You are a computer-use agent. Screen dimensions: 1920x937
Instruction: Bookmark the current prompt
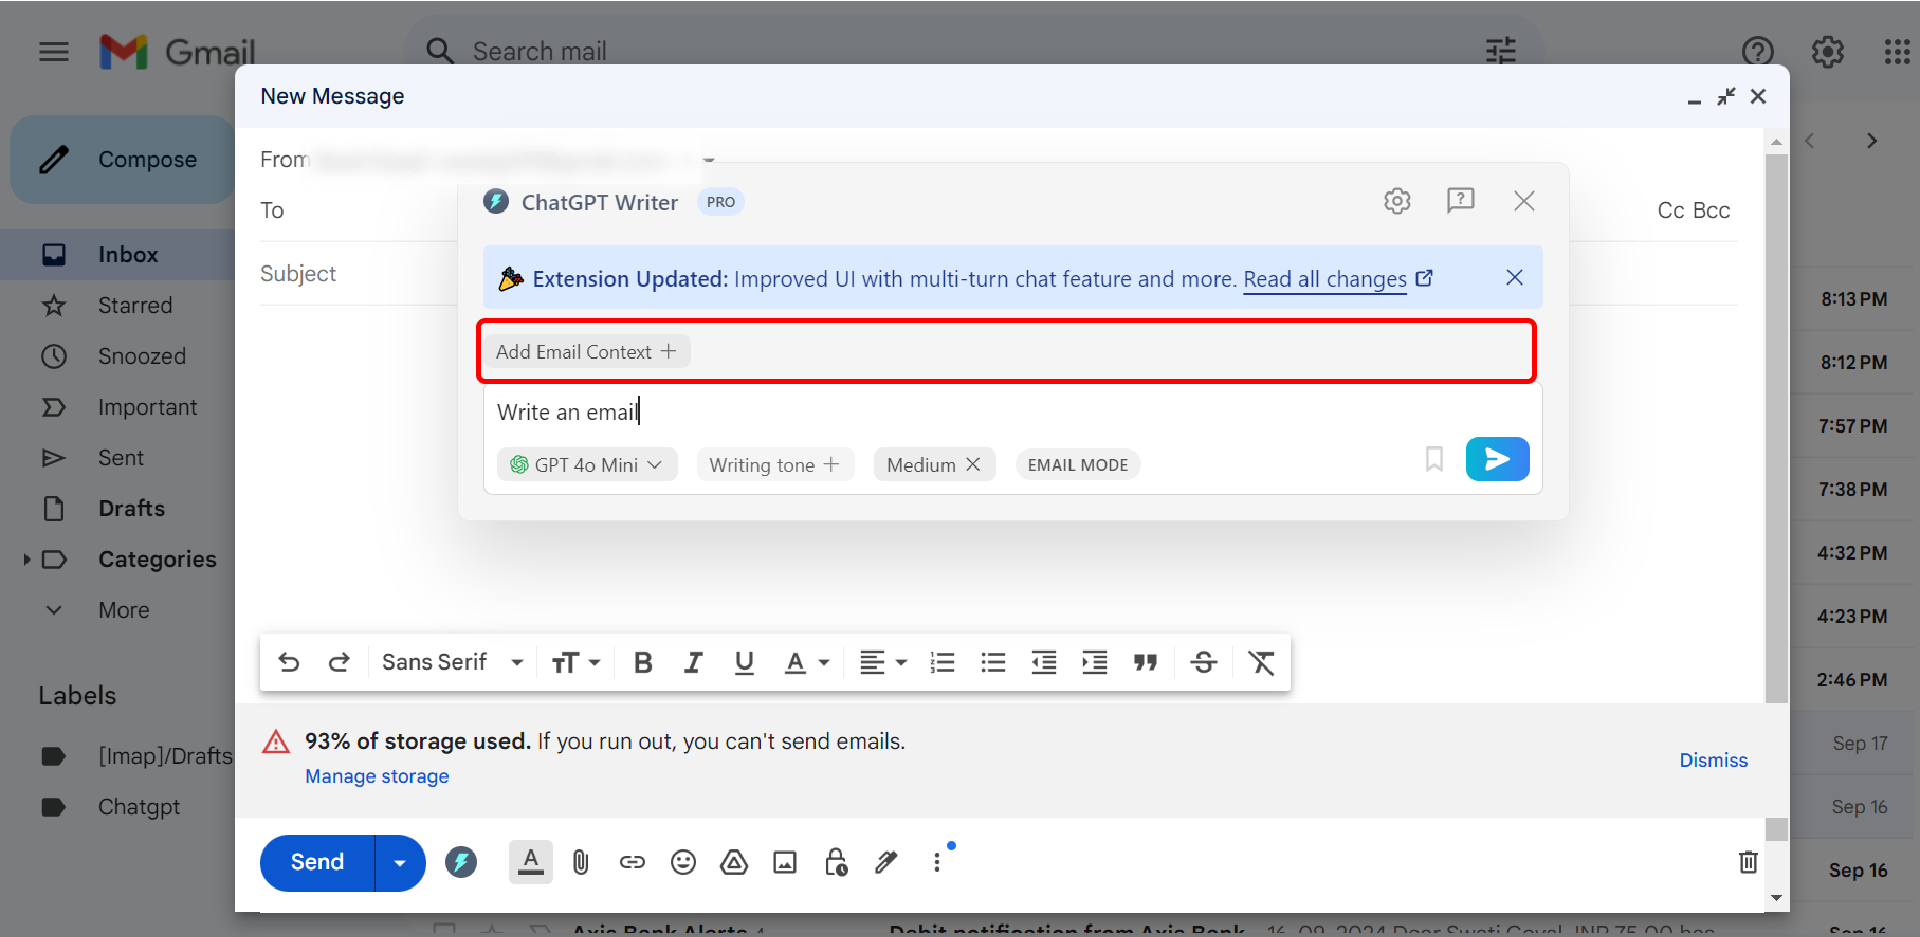point(1434,459)
